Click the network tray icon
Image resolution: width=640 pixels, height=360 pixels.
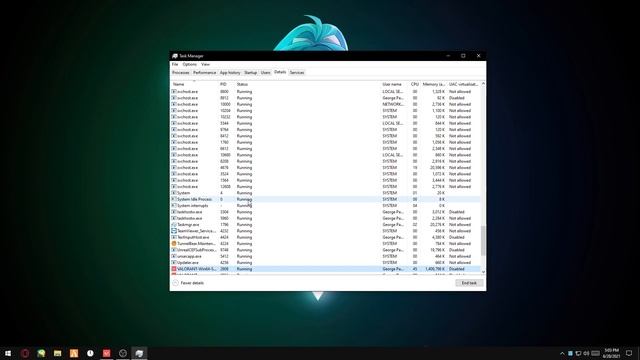click(x=578, y=353)
